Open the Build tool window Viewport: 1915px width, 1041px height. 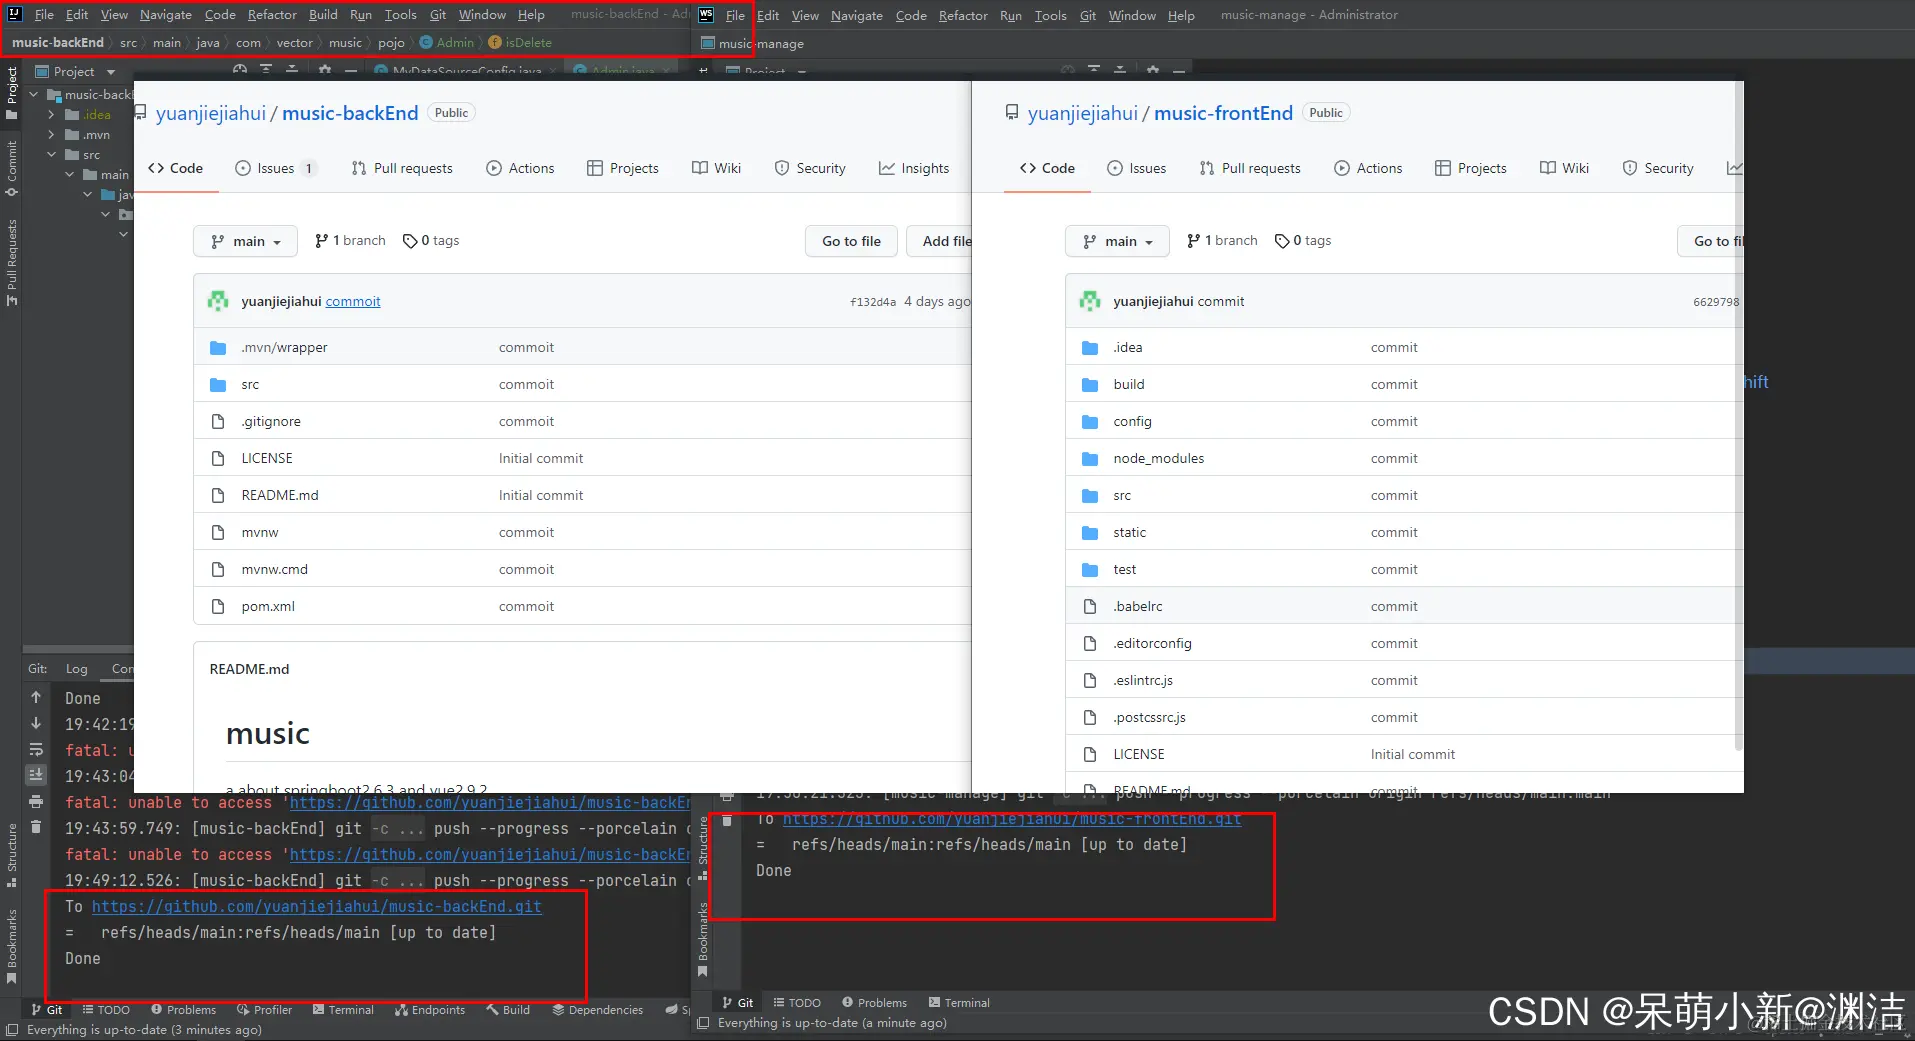coord(508,1010)
